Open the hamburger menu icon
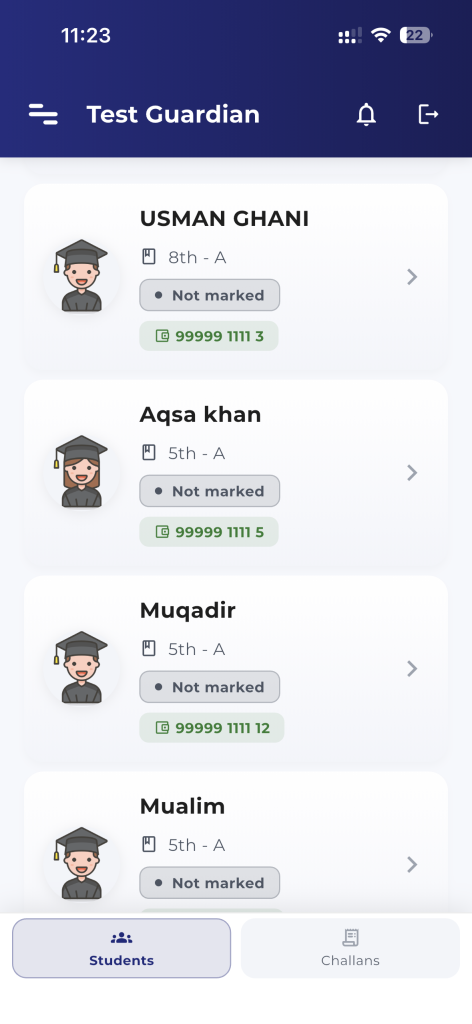This screenshot has height=1024, width=472. pos(43,114)
